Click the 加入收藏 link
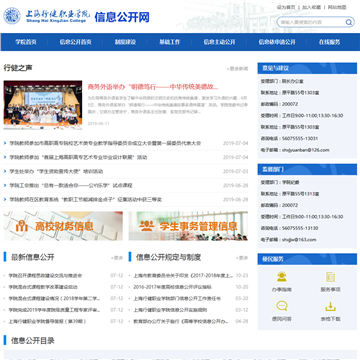Screen dimensions: 360x360 click(x=311, y=7)
